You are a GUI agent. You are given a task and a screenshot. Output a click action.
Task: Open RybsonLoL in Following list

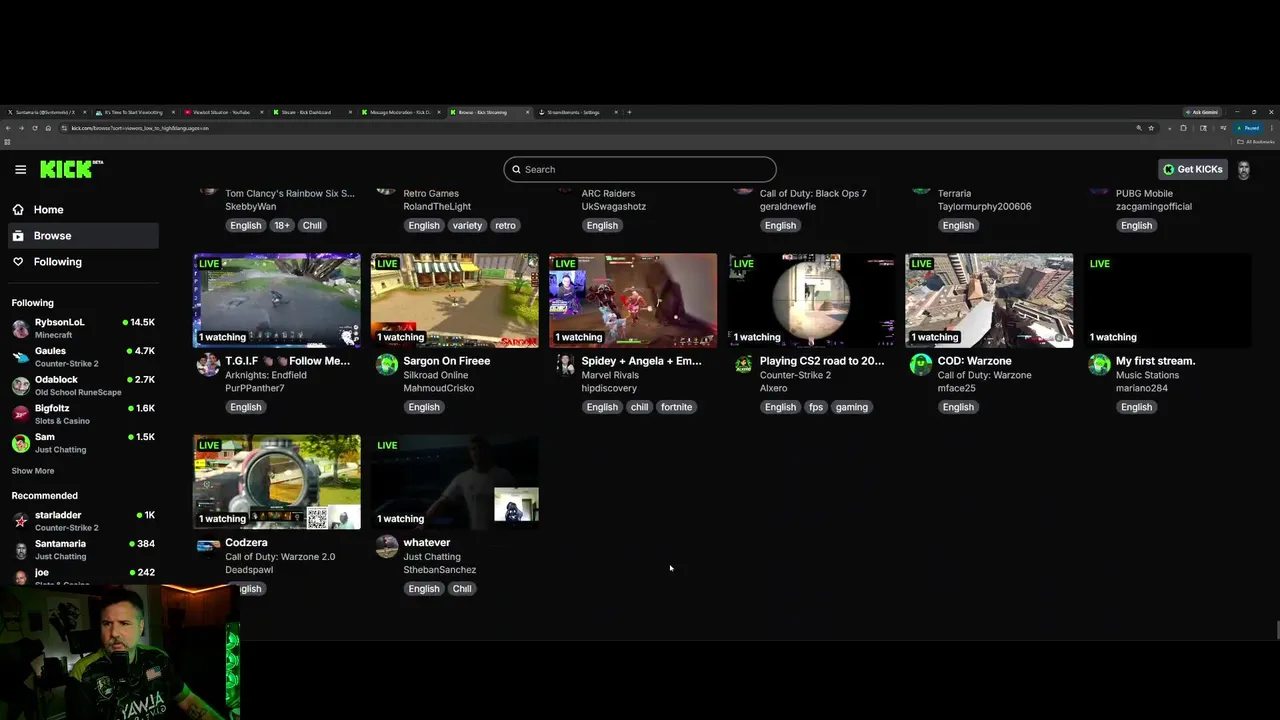pyautogui.click(x=82, y=328)
